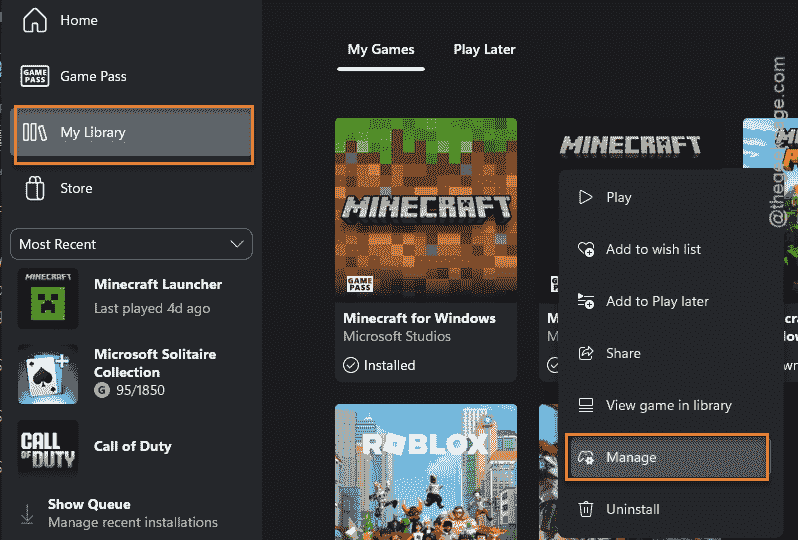
Task: Click the 95/1850 gamerscore text
Action: click(x=140, y=390)
